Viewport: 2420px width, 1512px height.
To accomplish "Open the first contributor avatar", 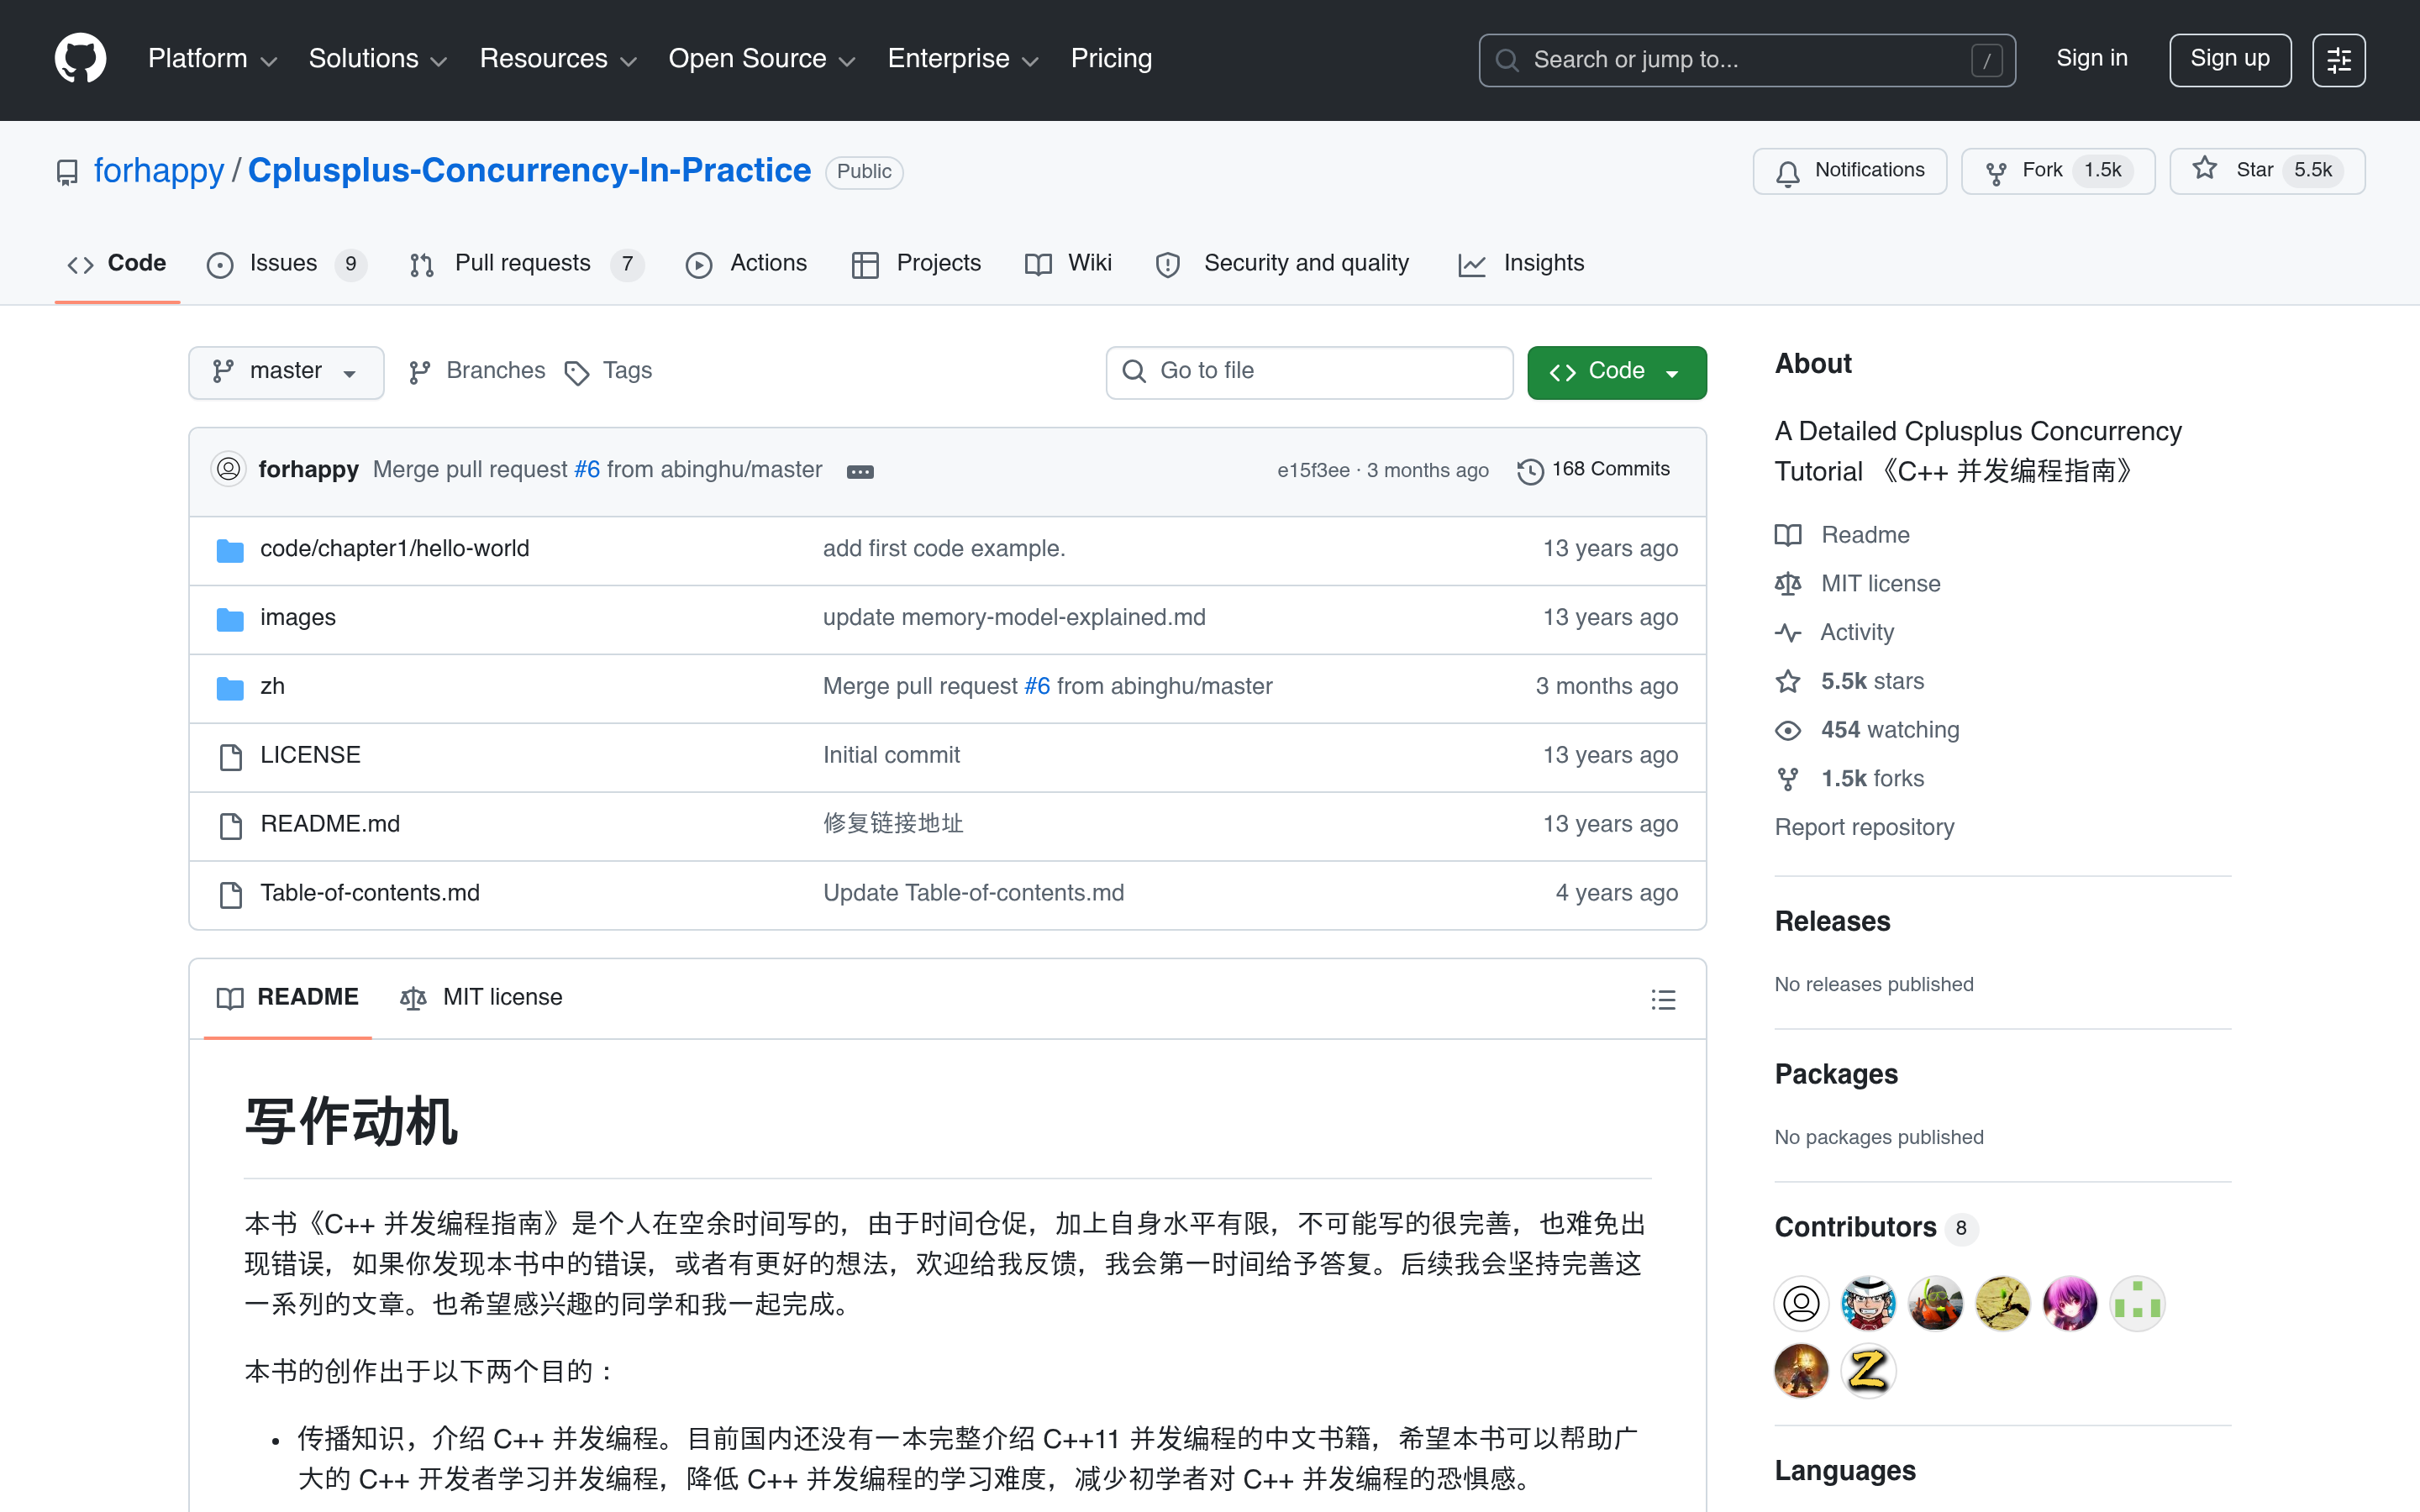I will (x=1801, y=1304).
